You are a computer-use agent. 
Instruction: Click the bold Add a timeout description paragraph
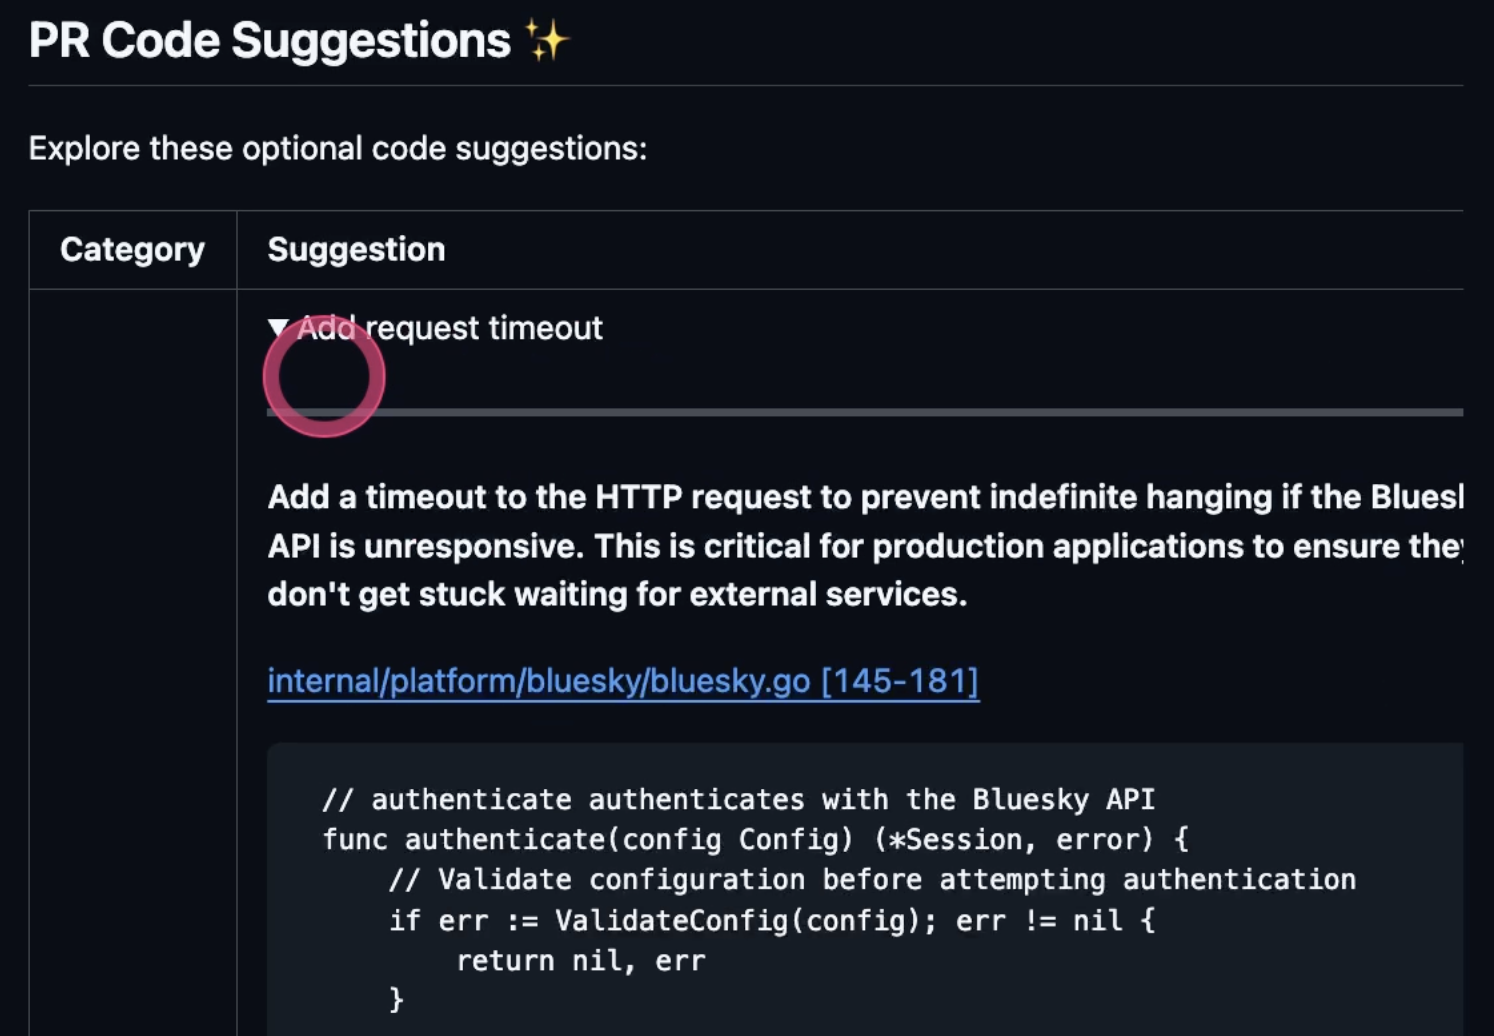pyautogui.click(x=865, y=545)
